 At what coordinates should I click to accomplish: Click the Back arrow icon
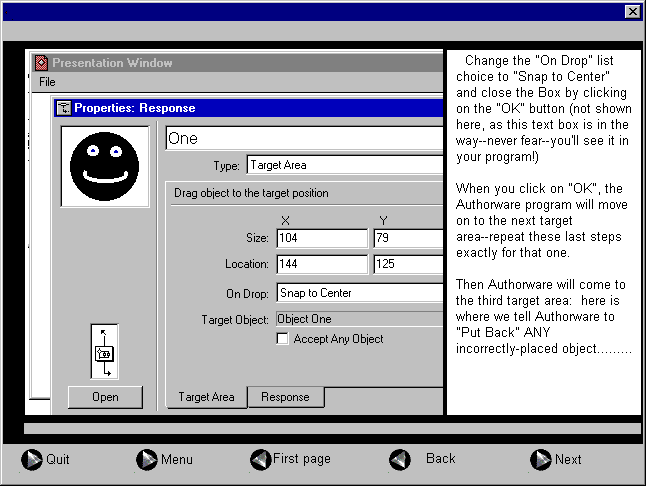[x=400, y=459]
